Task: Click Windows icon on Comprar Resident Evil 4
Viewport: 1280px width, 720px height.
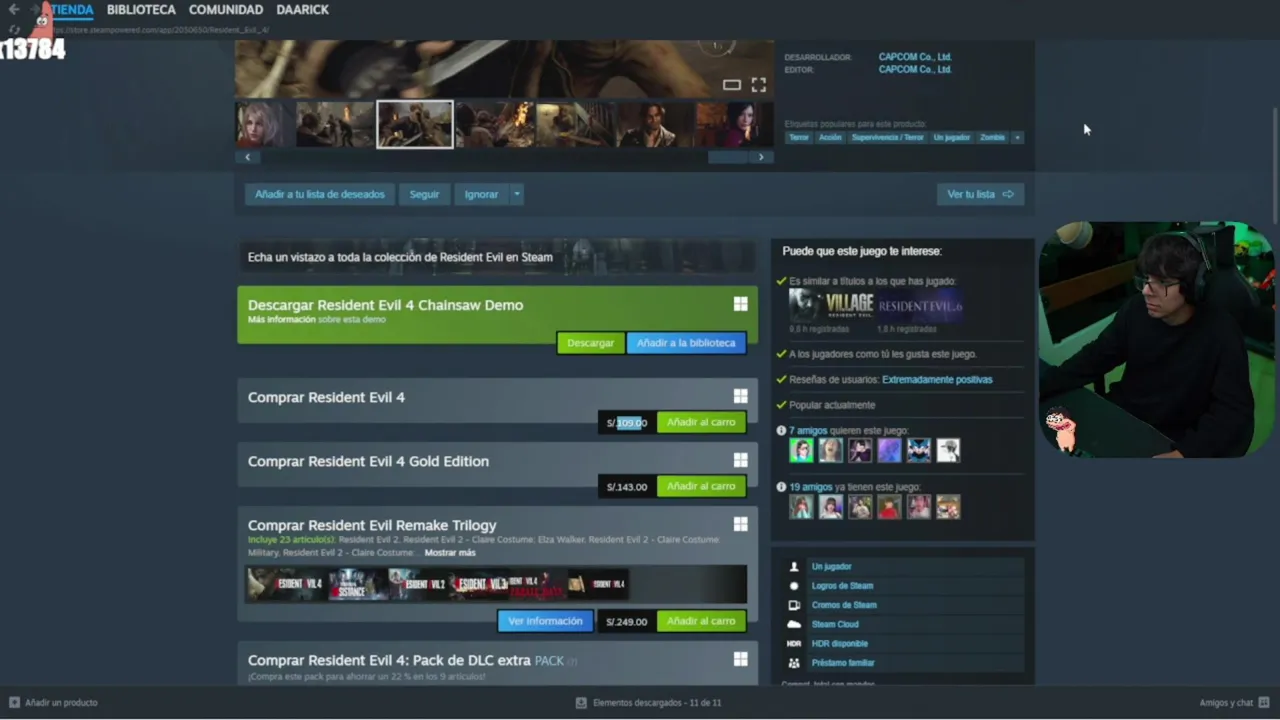Action: pyautogui.click(x=740, y=397)
